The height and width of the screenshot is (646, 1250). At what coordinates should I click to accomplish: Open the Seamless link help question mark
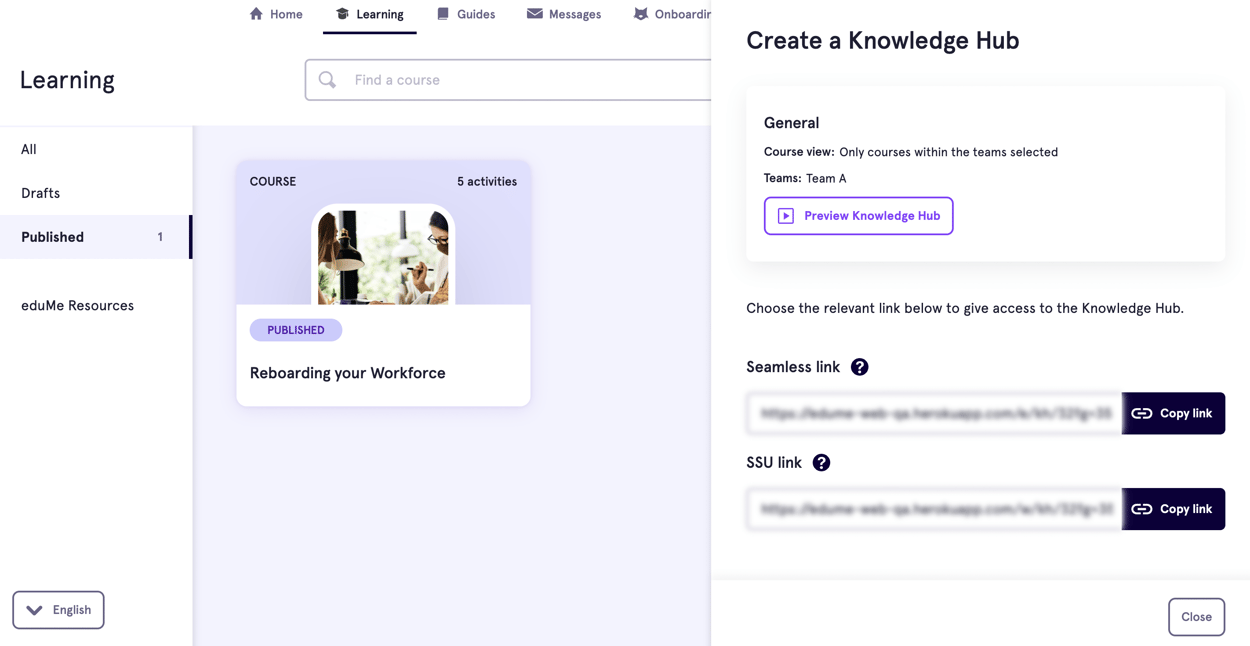pos(859,367)
